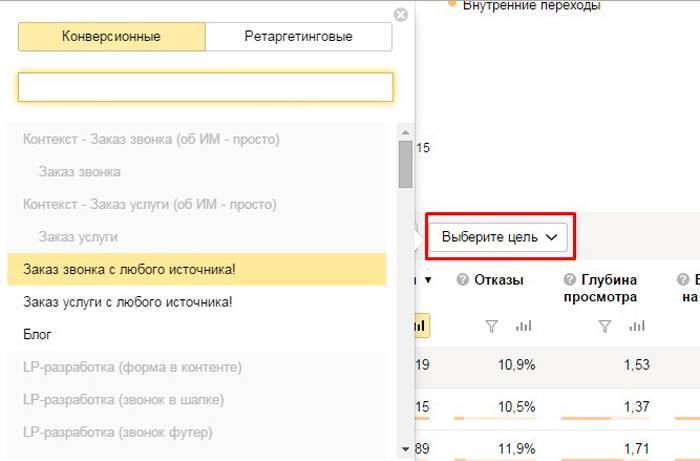
Task: Open filter icon under Глубина просмотра column
Action: tap(604, 326)
